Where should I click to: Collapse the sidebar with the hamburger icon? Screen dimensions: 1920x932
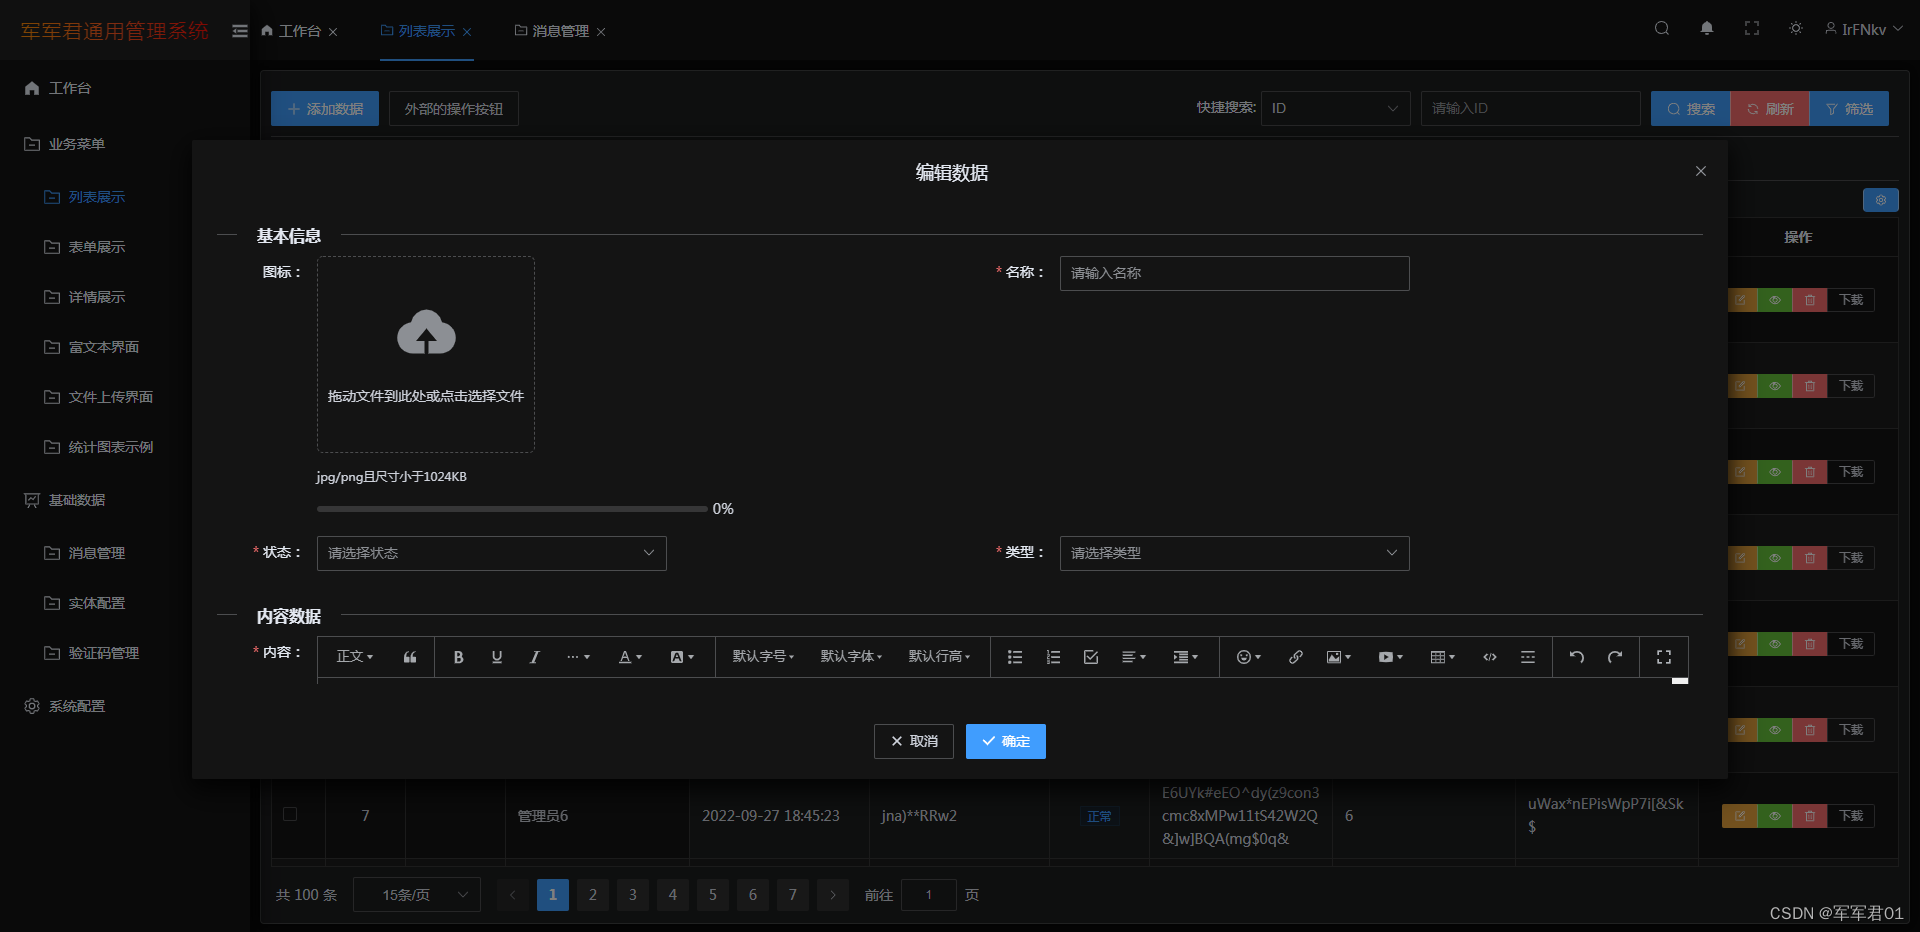point(240,31)
